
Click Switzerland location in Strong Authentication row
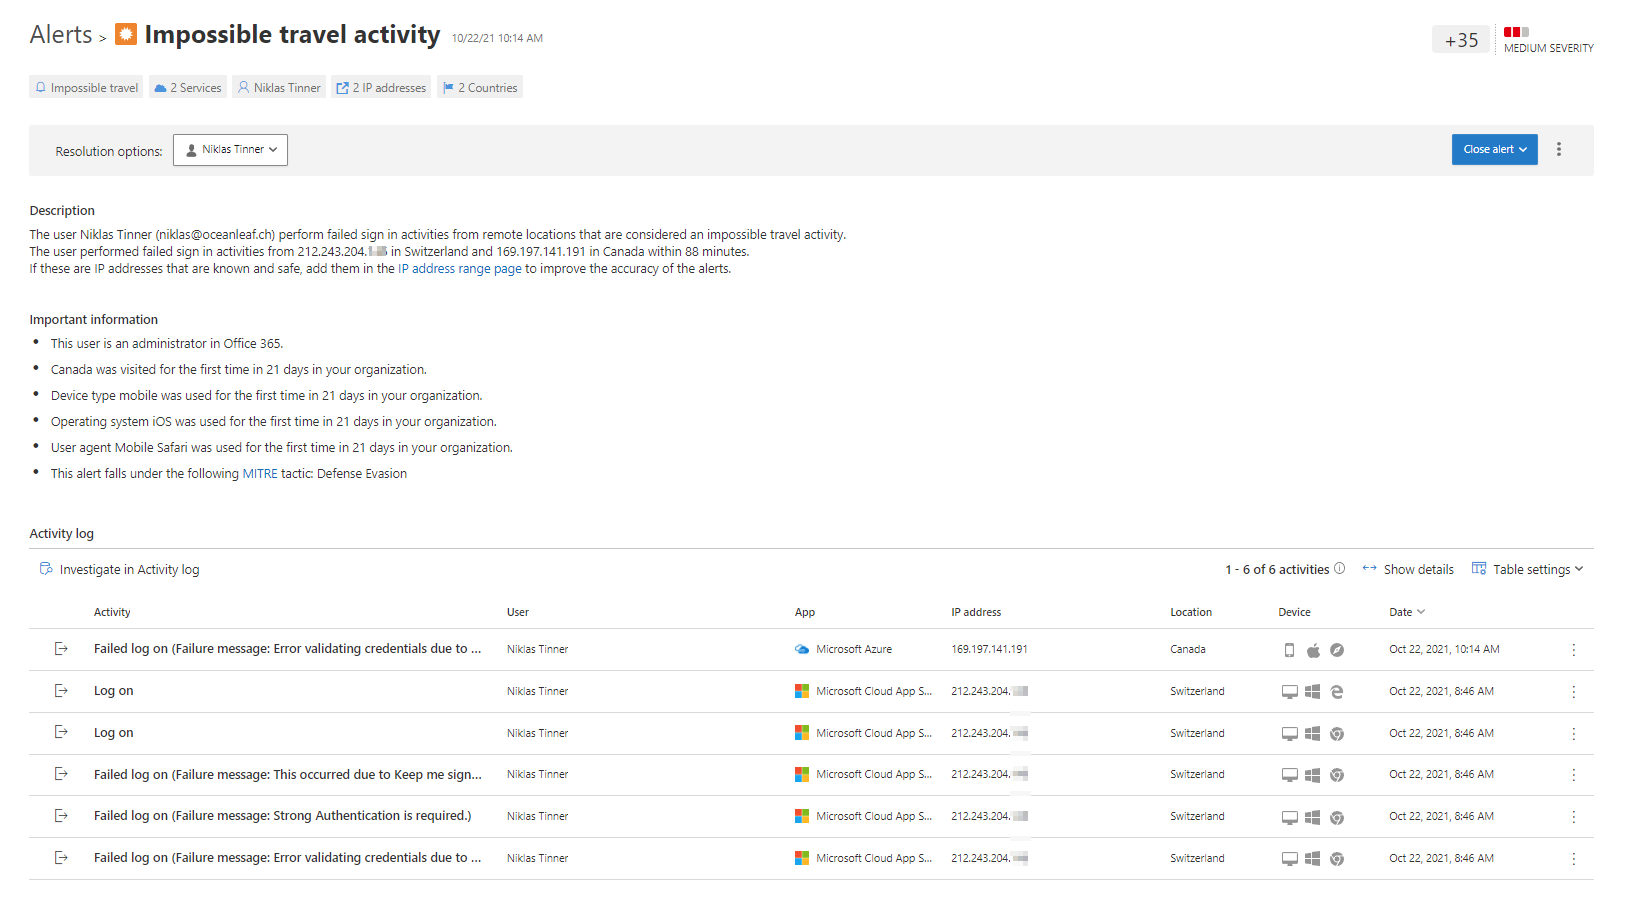[1197, 817]
